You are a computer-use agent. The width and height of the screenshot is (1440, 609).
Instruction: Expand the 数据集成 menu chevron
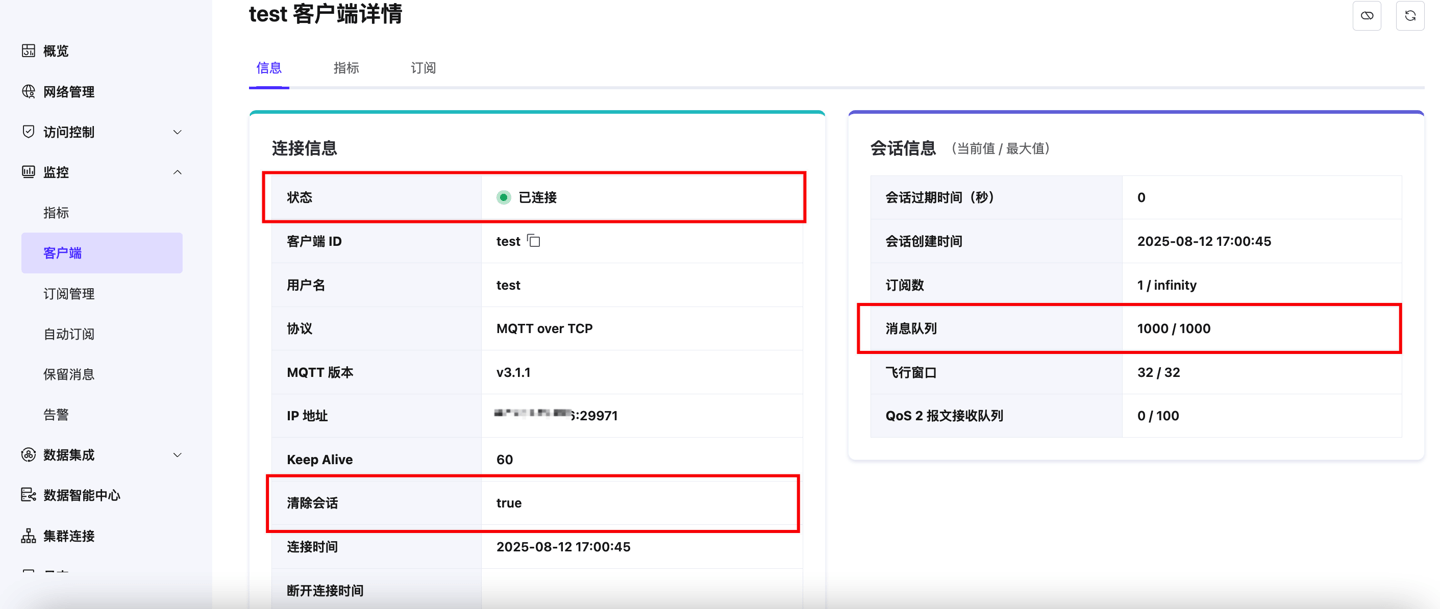point(177,455)
